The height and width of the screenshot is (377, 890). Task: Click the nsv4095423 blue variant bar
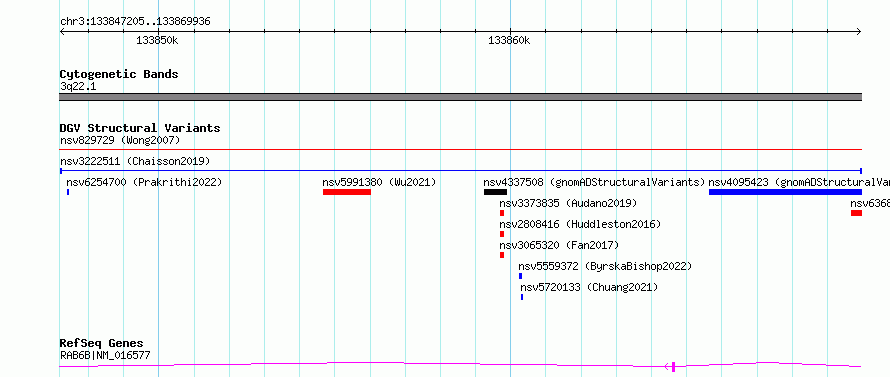(x=786, y=192)
